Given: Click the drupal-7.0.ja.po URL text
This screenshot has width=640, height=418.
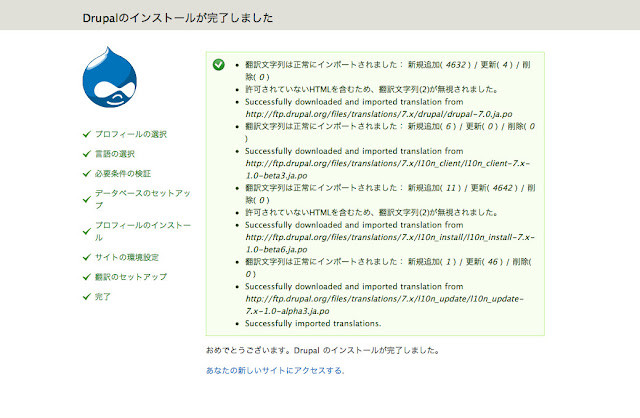Looking at the screenshot, I should pos(378,114).
